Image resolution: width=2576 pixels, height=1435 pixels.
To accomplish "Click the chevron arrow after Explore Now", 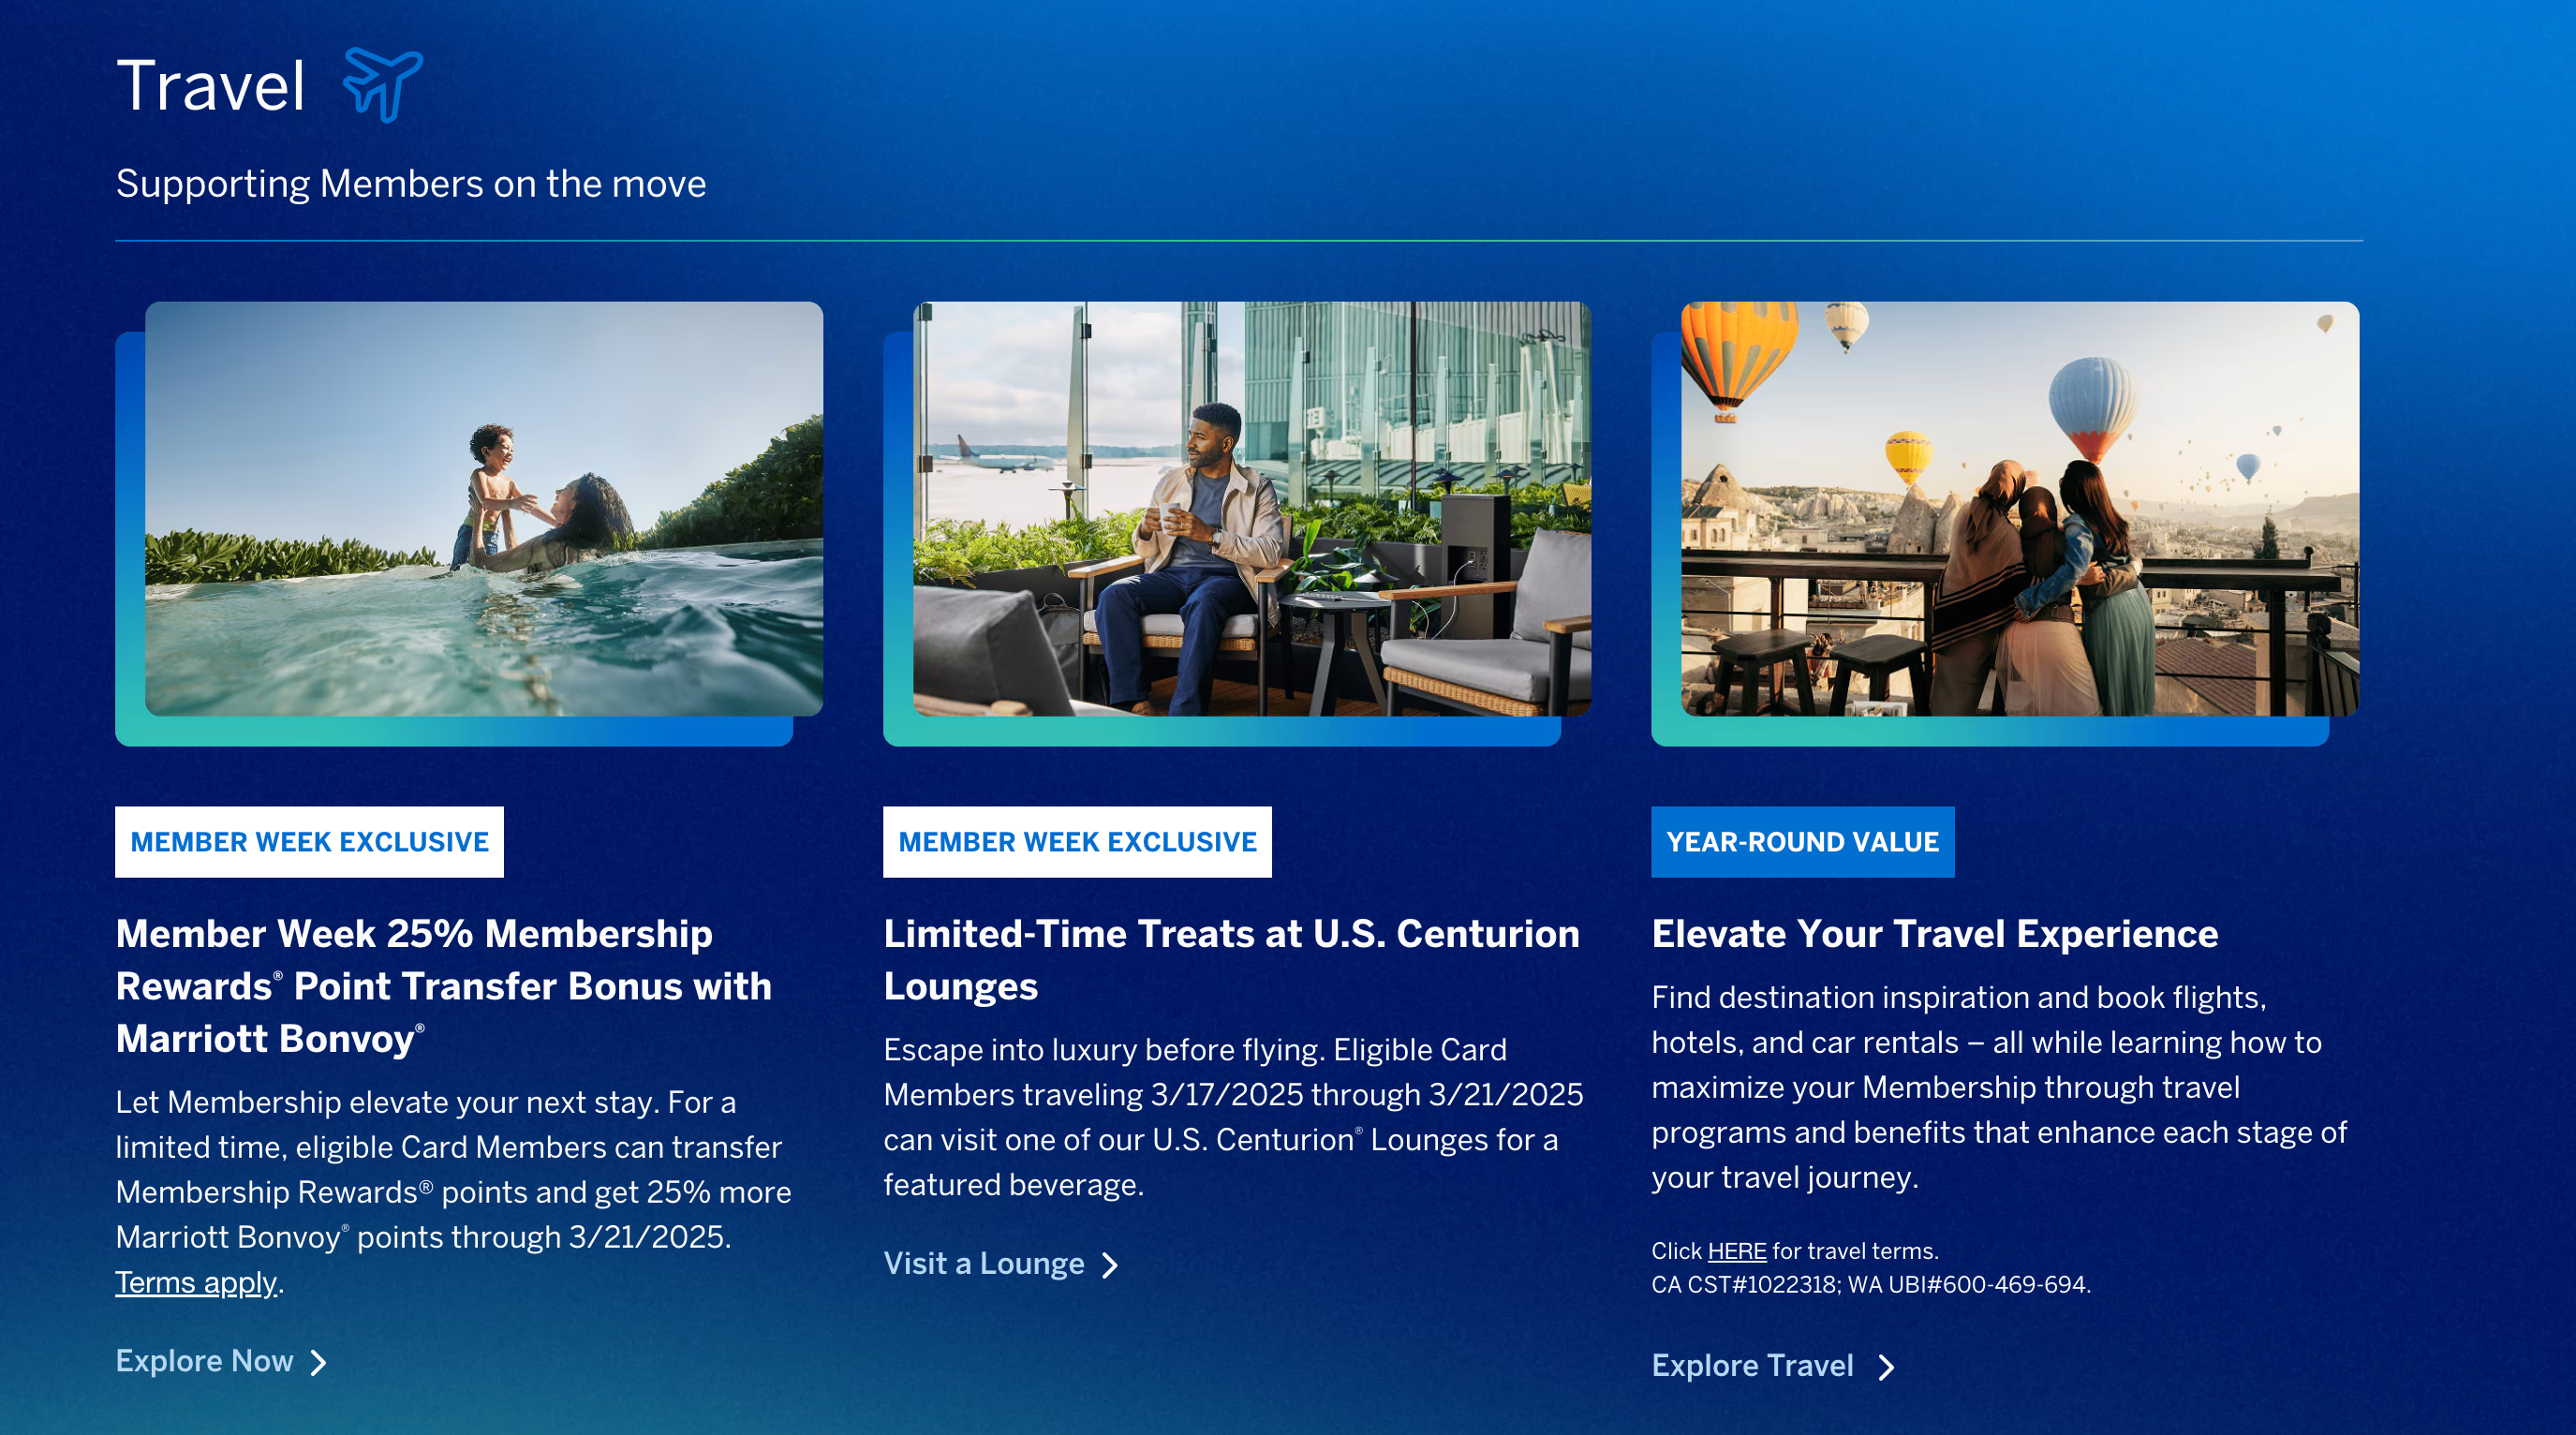I will 319,1363.
